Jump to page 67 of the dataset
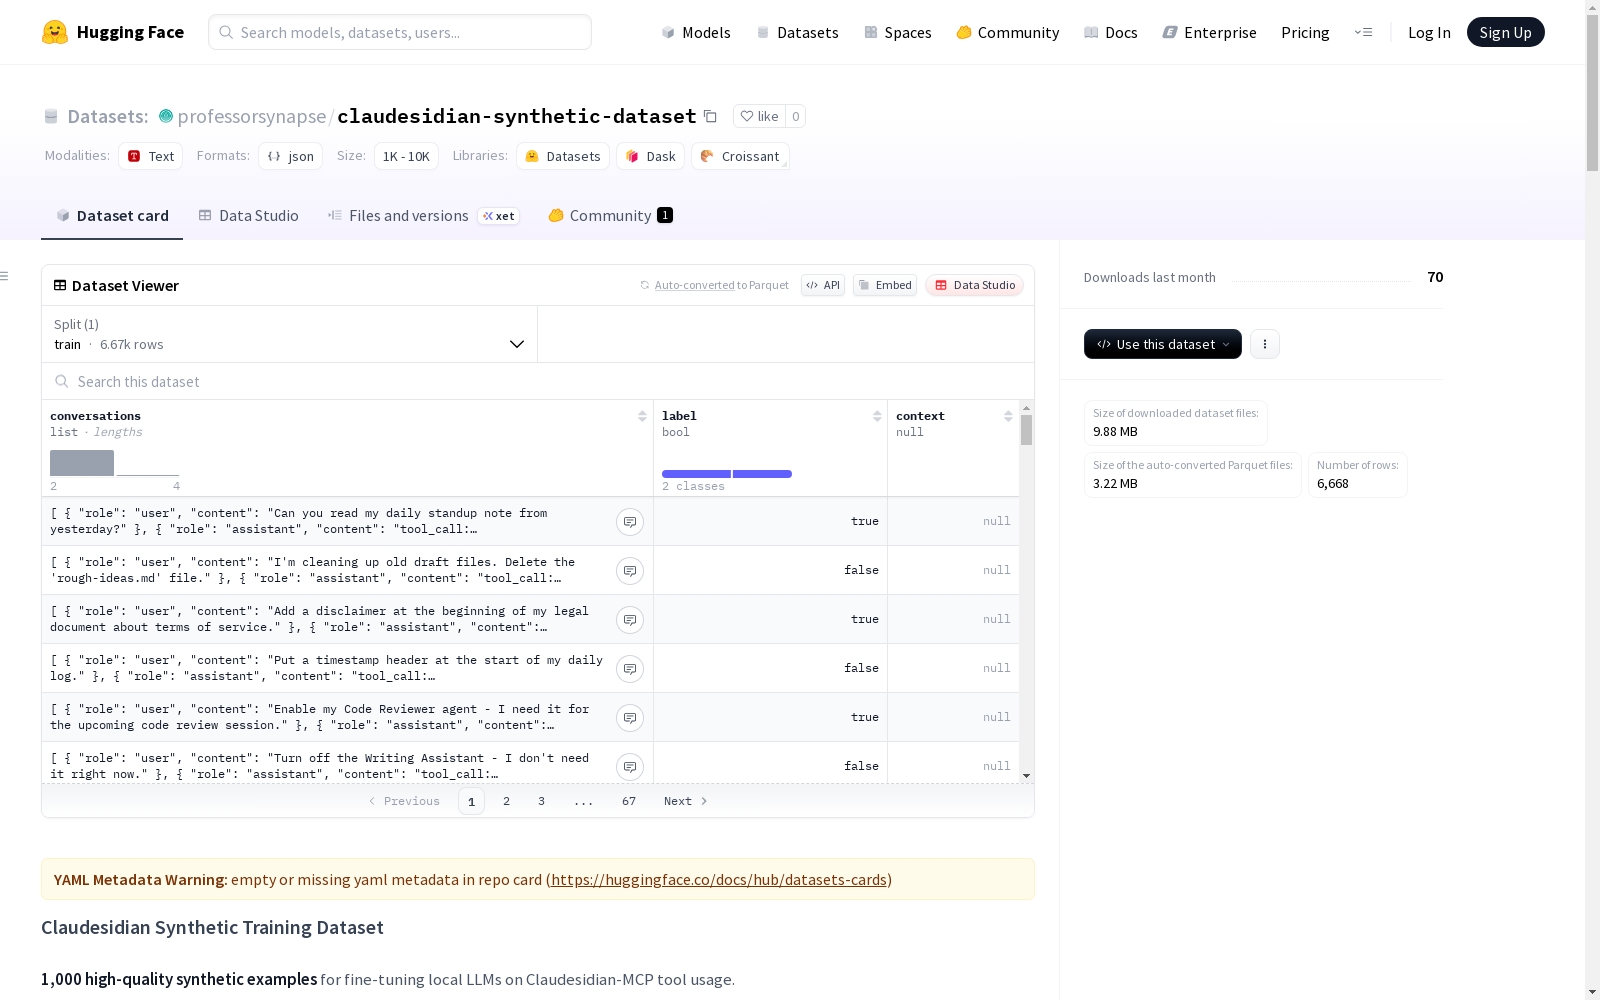 click(629, 801)
